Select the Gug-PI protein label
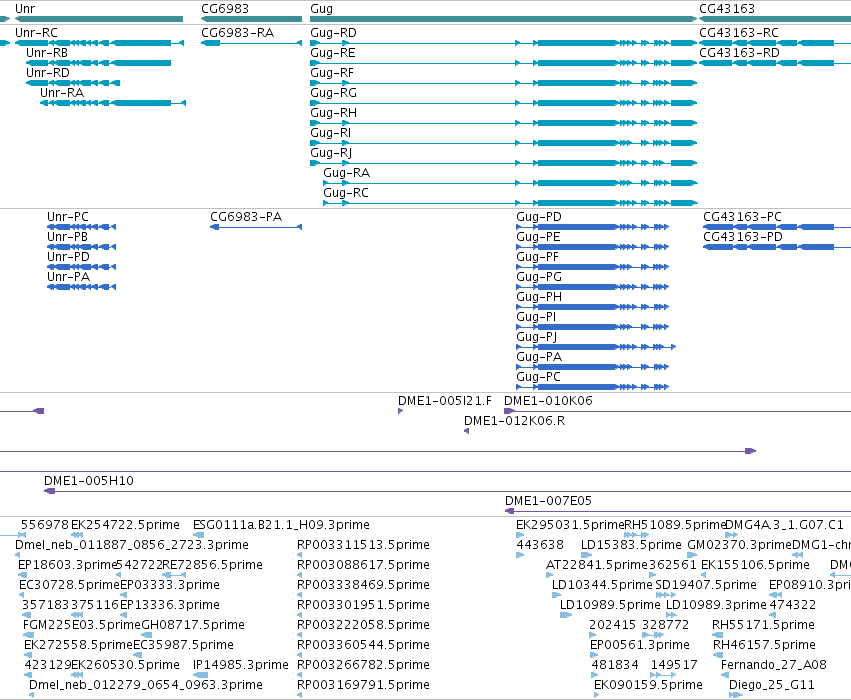The width and height of the screenshot is (851, 700). [536, 318]
